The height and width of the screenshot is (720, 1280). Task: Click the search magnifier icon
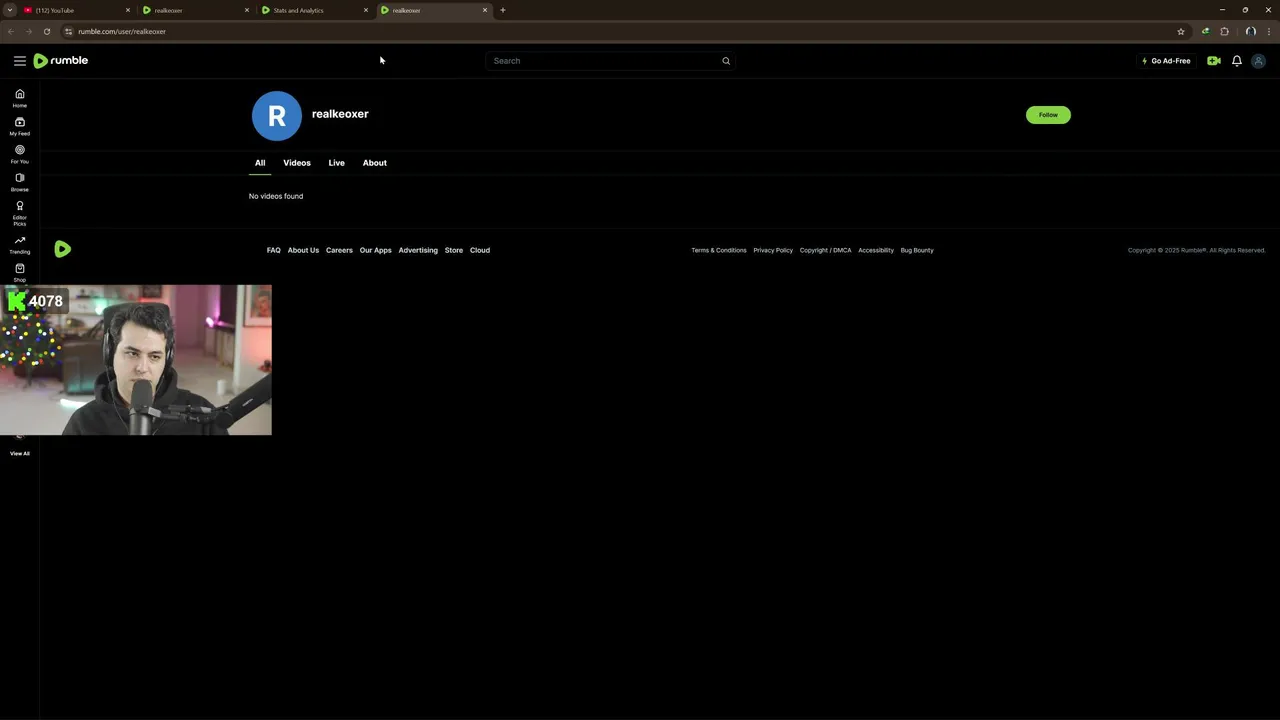[726, 61]
